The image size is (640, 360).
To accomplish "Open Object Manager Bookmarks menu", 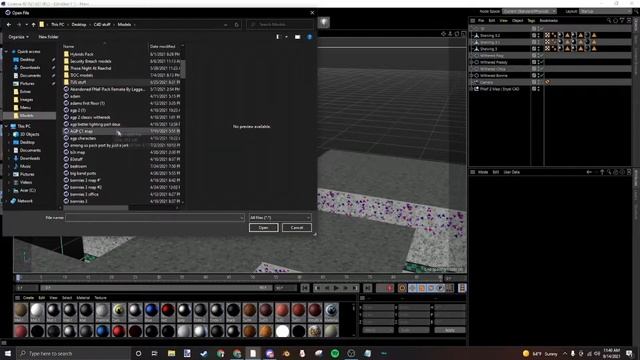I will [548, 20].
